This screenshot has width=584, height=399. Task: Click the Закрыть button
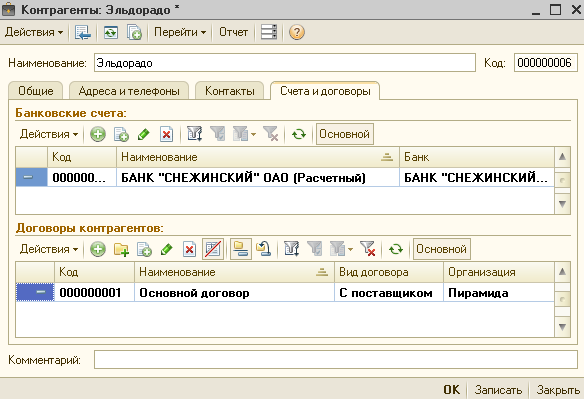coord(558,390)
